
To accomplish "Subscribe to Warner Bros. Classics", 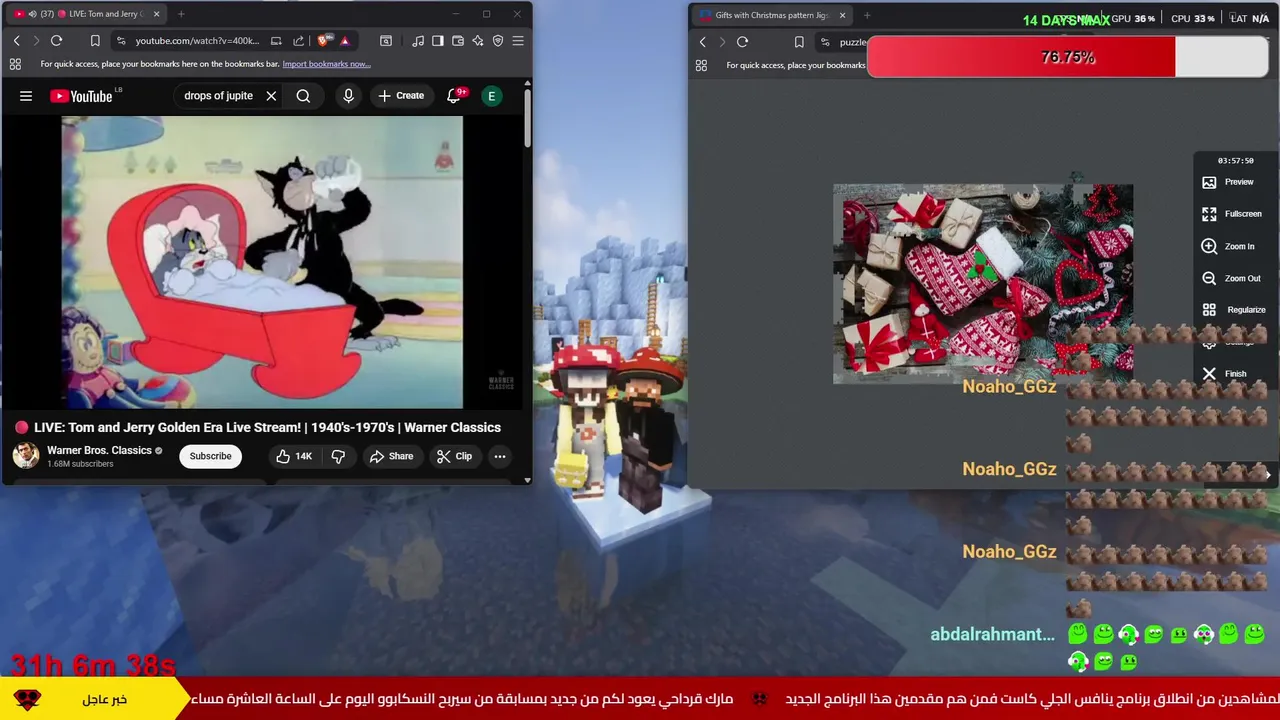I will (210, 456).
